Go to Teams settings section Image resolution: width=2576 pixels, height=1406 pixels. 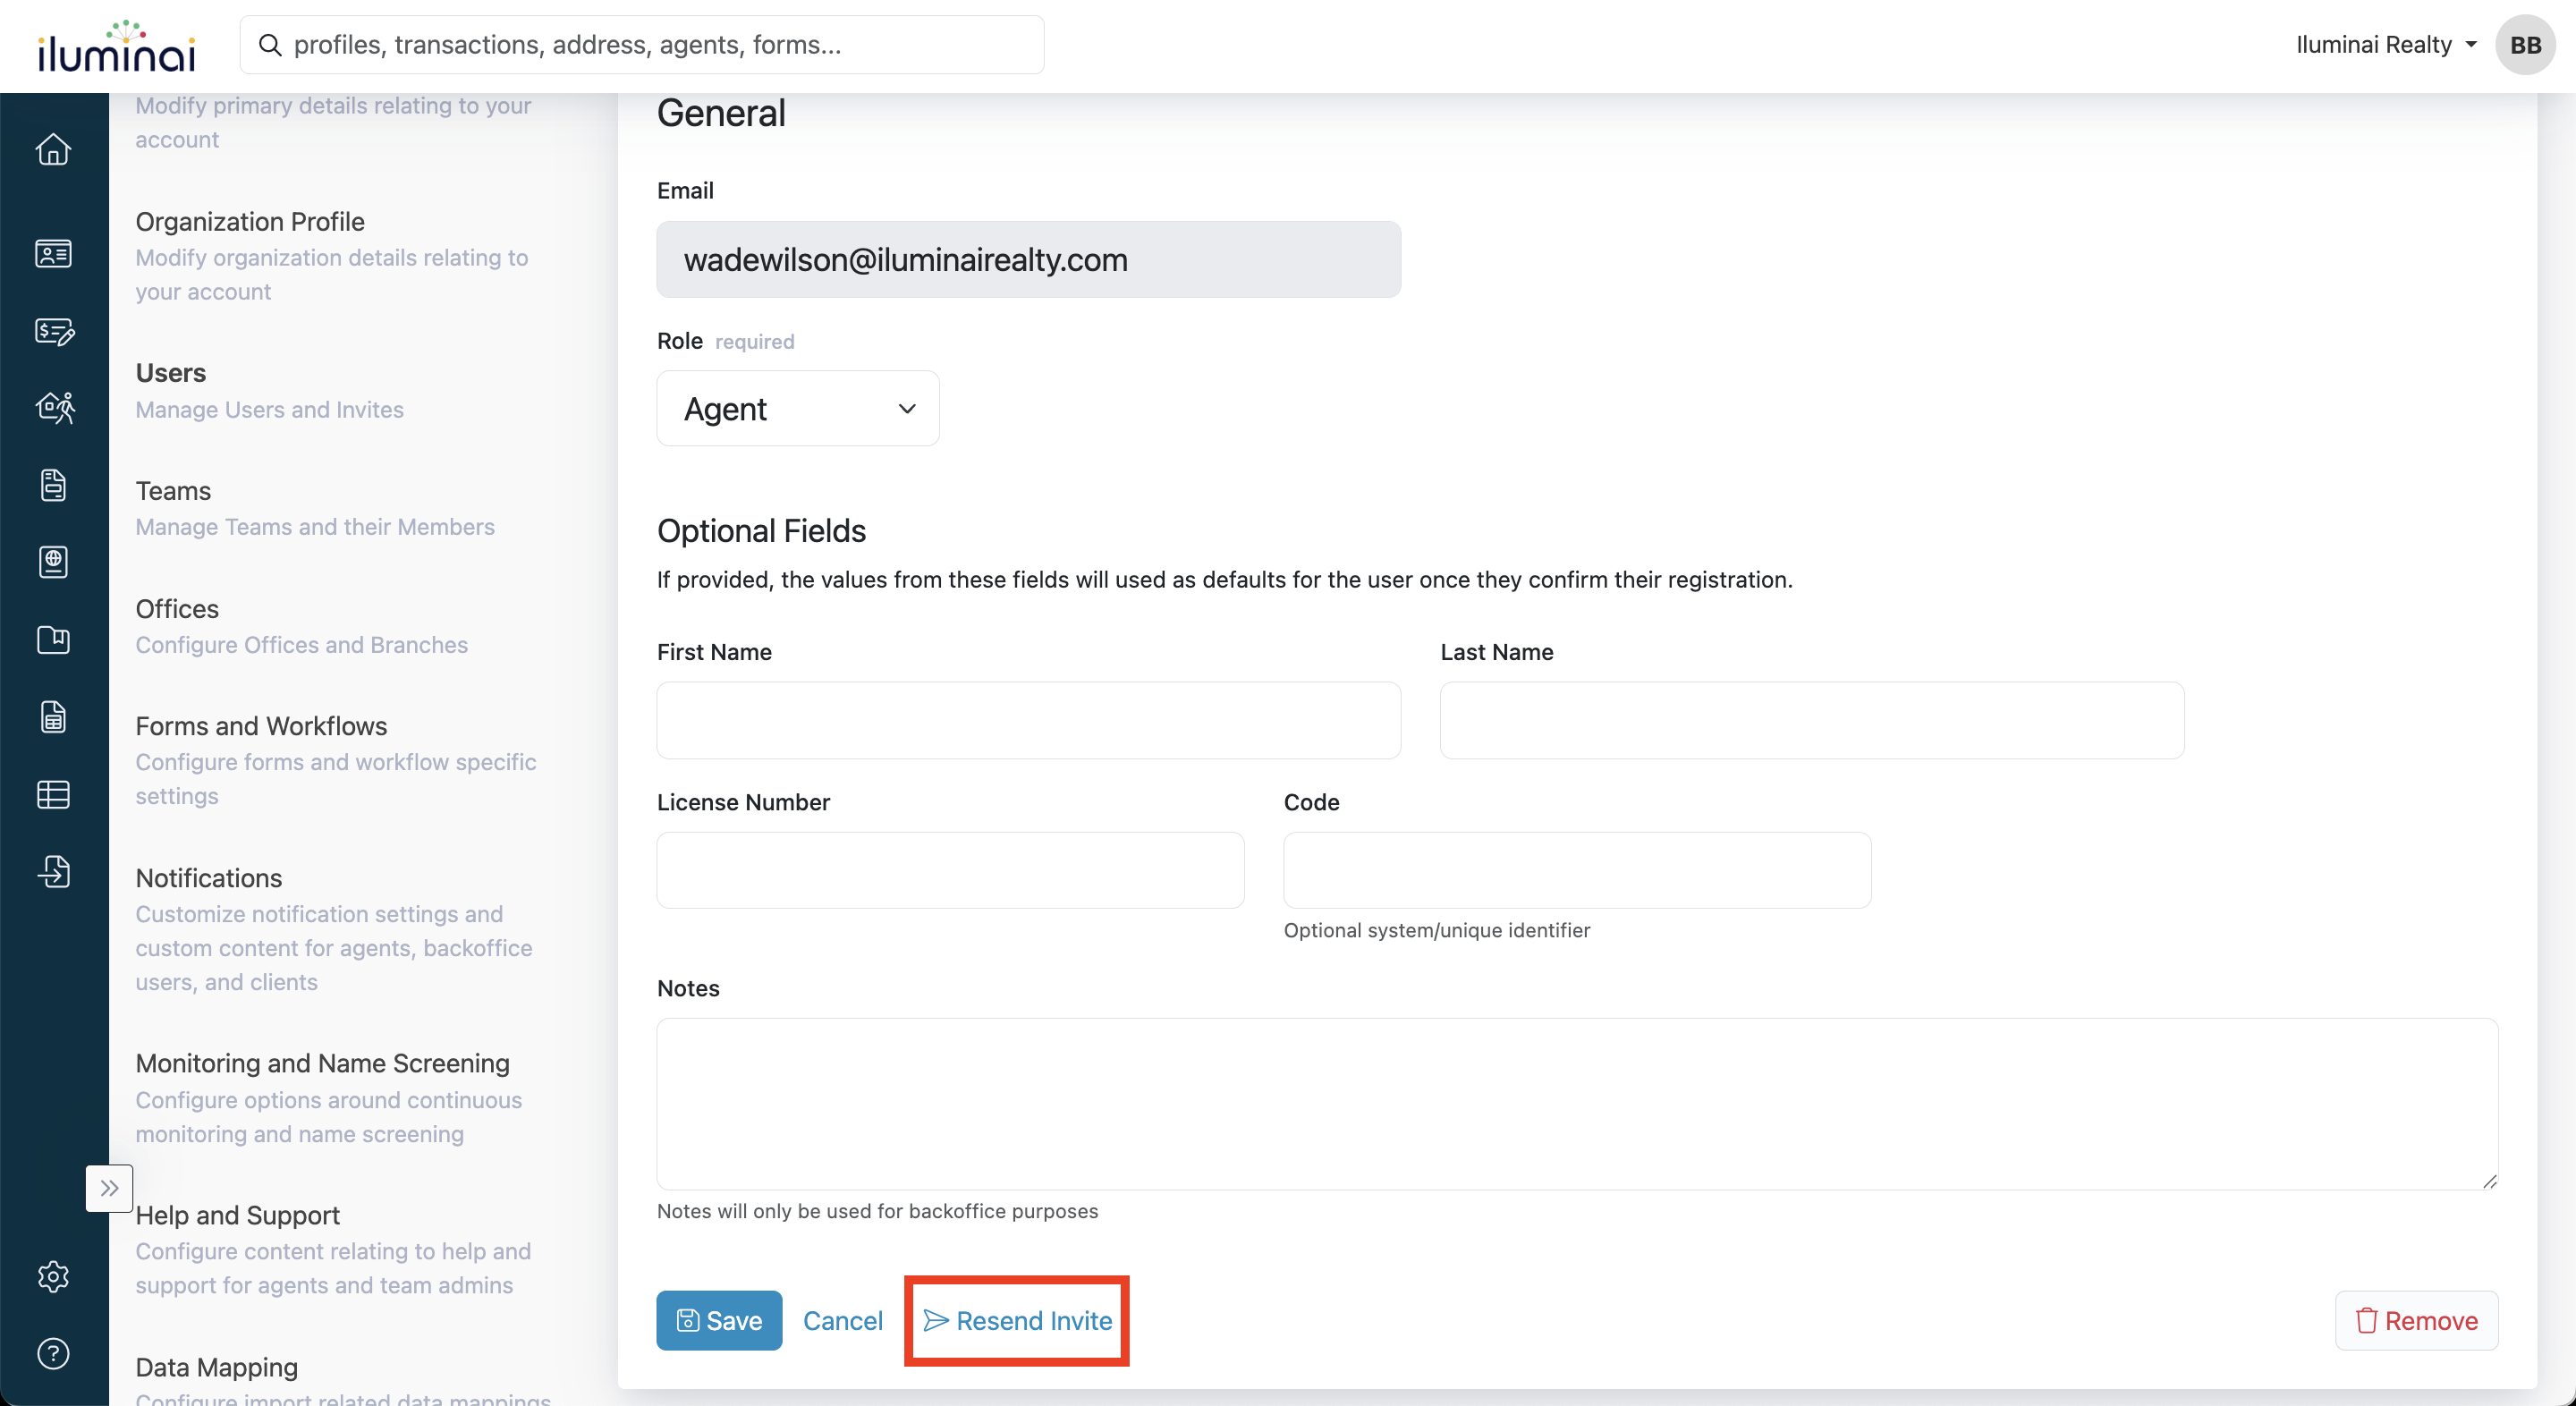(x=173, y=491)
